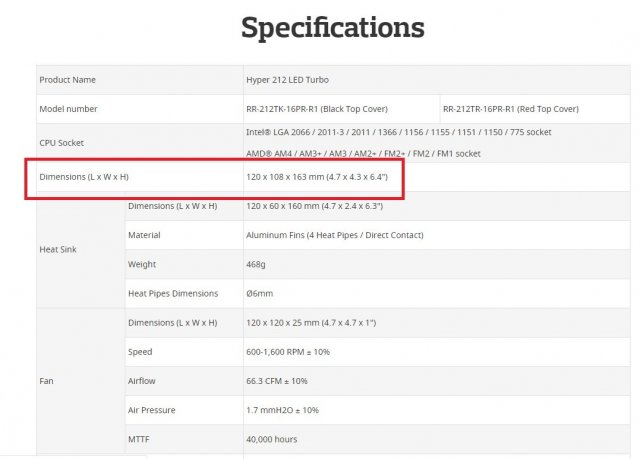Click the CPU Socket row label
Screen dimensions: 640x459
[x=62, y=142]
